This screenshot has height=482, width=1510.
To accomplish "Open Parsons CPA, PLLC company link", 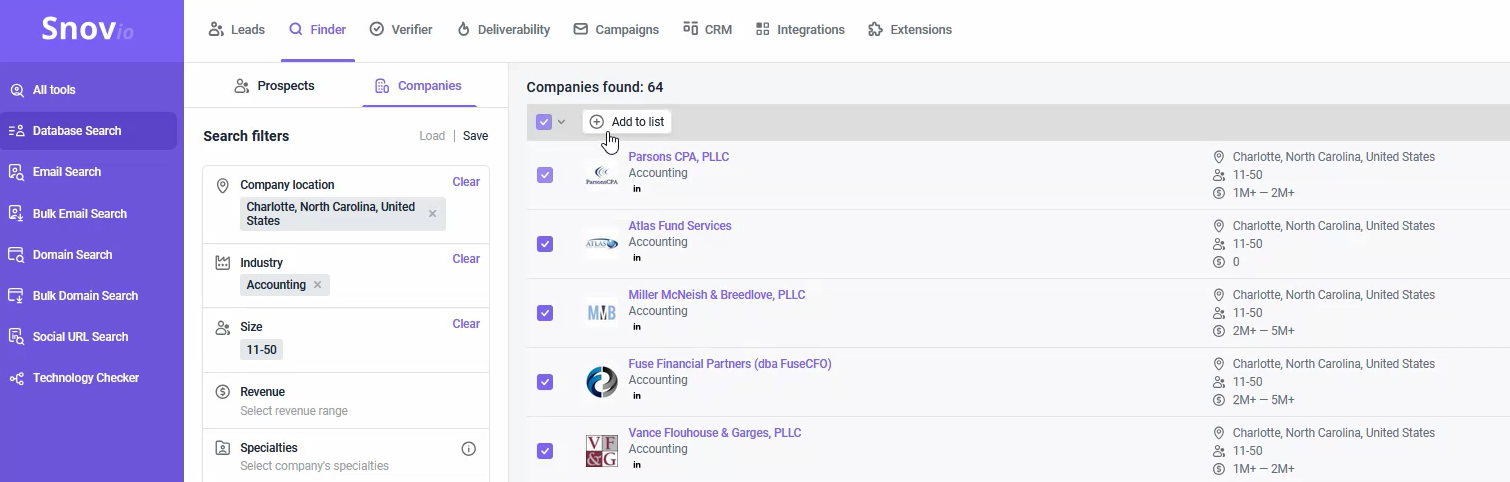I will (x=679, y=157).
